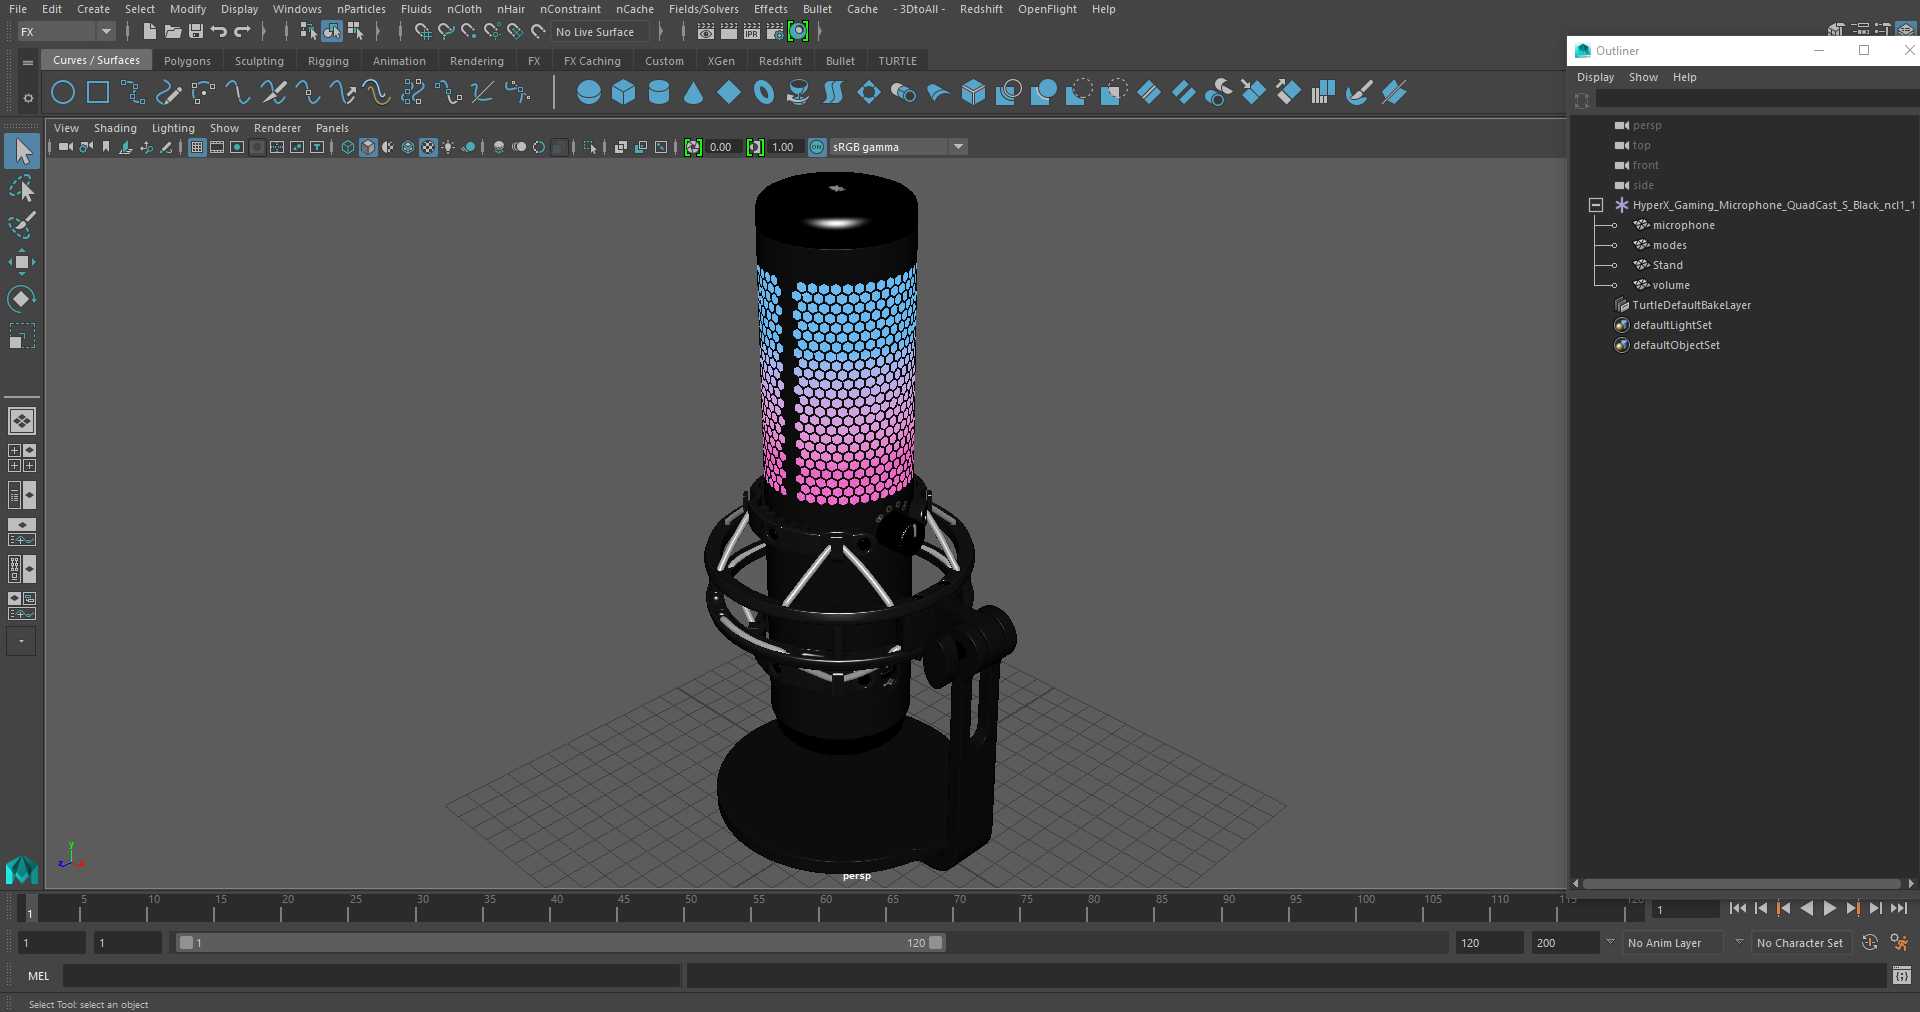Open the Outliner Display menu

[1595, 77]
